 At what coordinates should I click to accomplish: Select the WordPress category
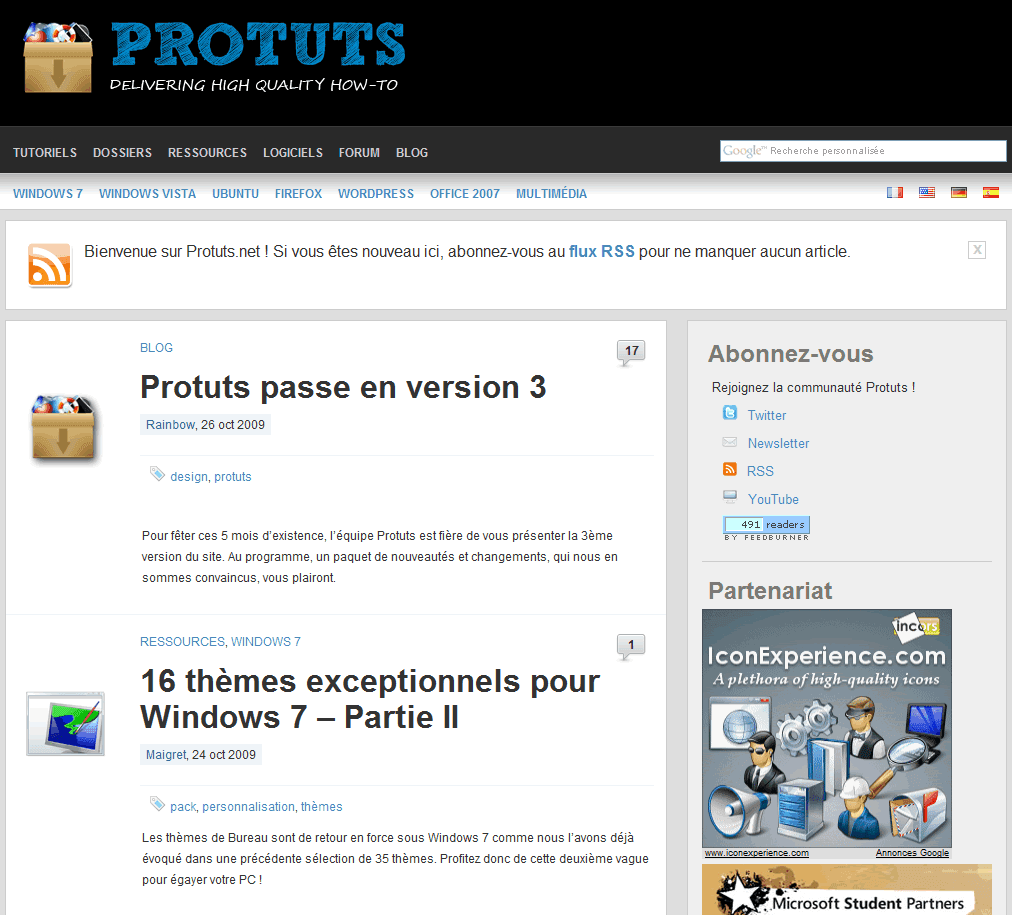376,194
